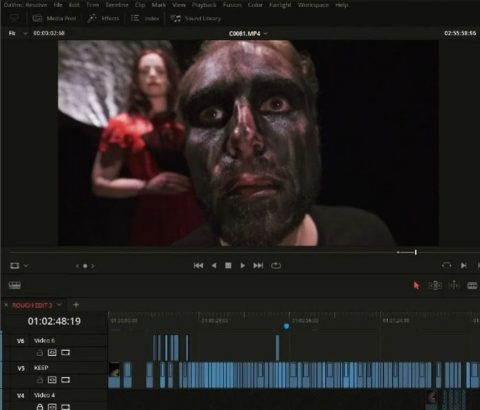Toggle loop playback
The width and height of the screenshot is (480, 410).
pyautogui.click(x=276, y=266)
